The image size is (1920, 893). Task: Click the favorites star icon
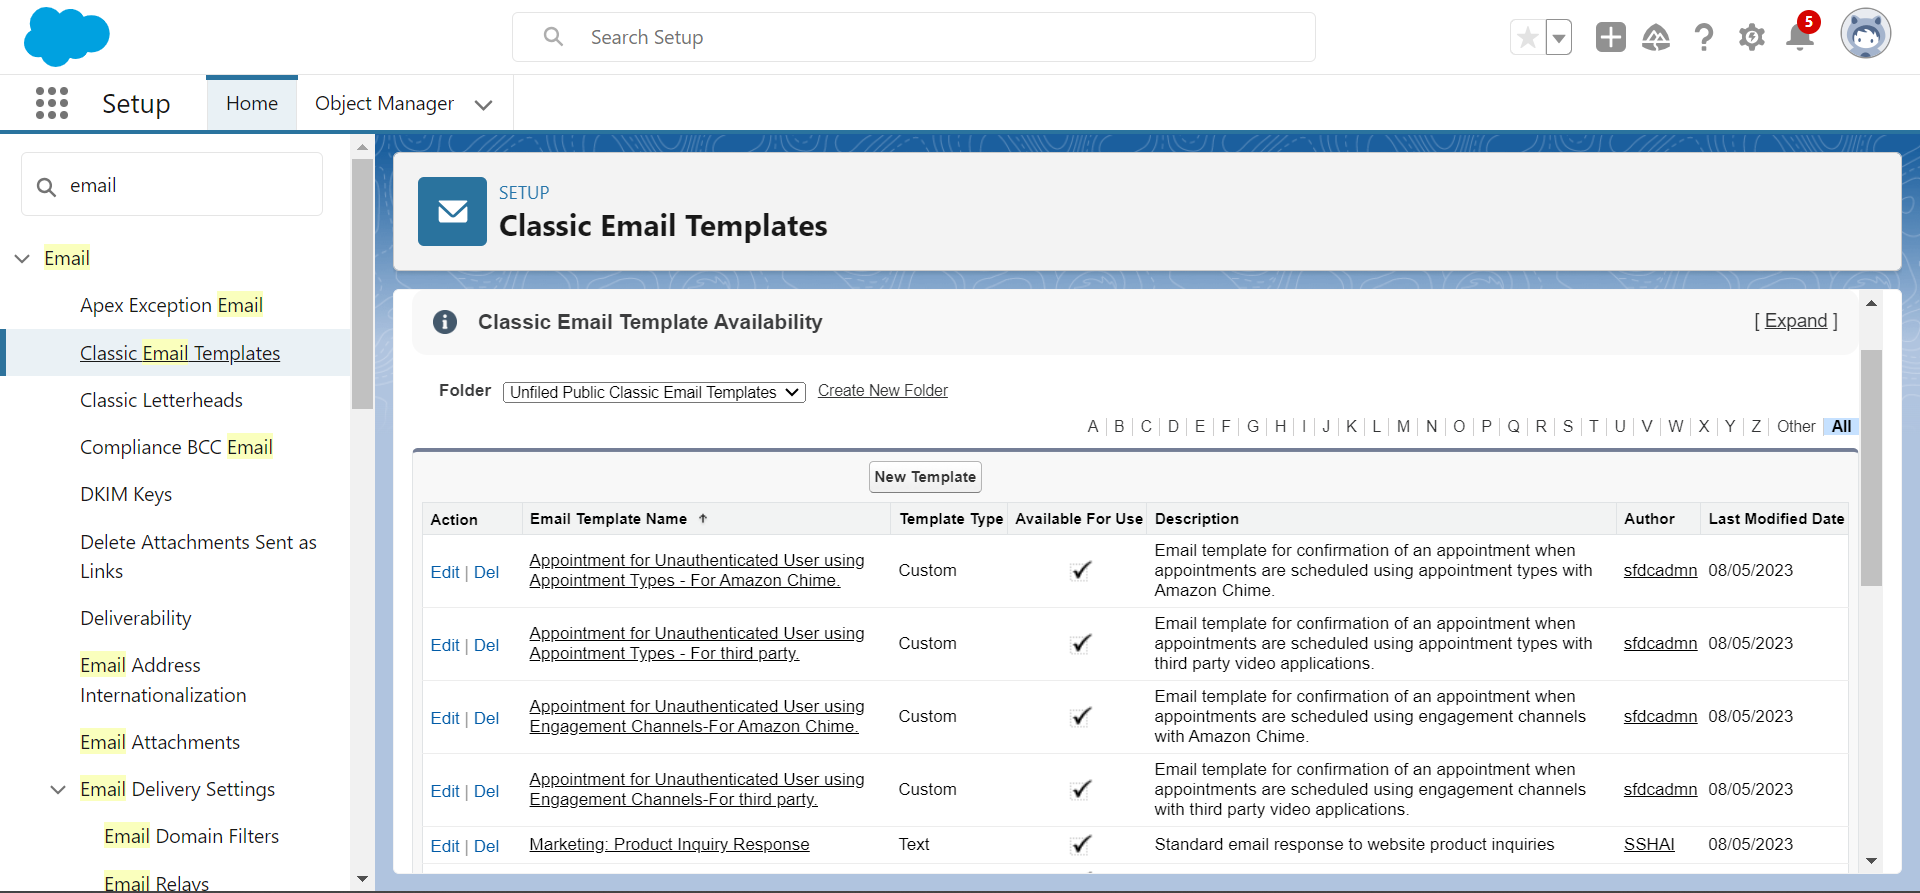[x=1527, y=38]
